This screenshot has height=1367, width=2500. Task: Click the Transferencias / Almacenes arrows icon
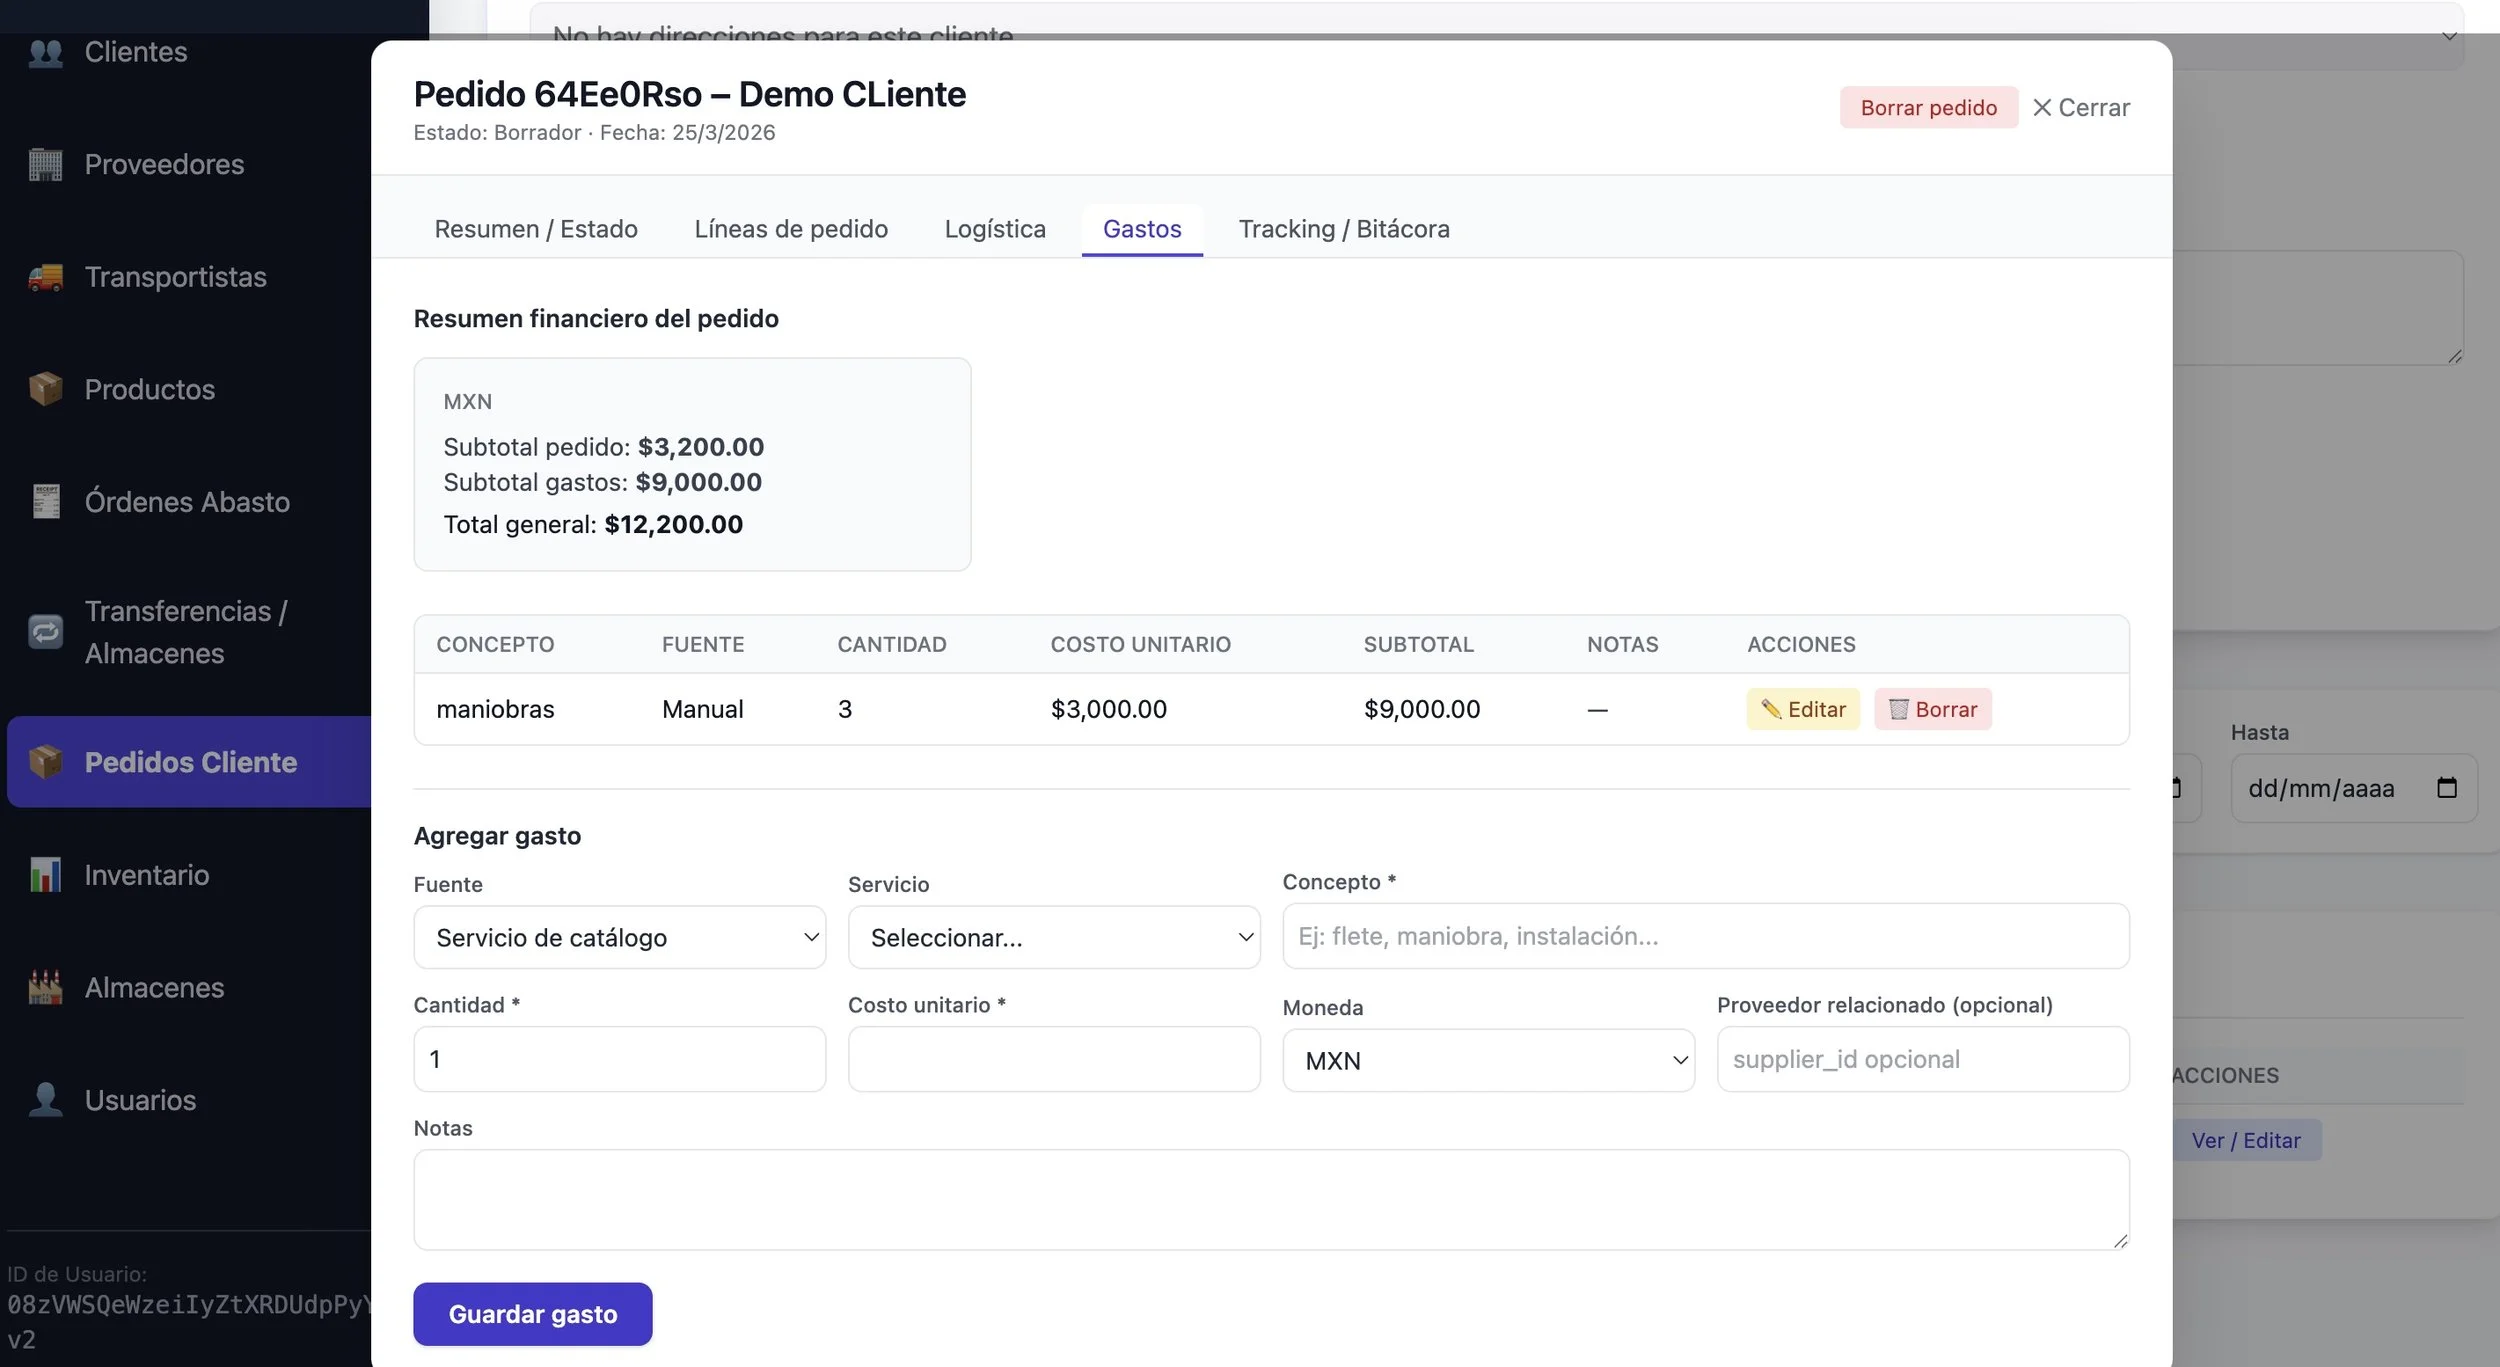click(x=46, y=632)
